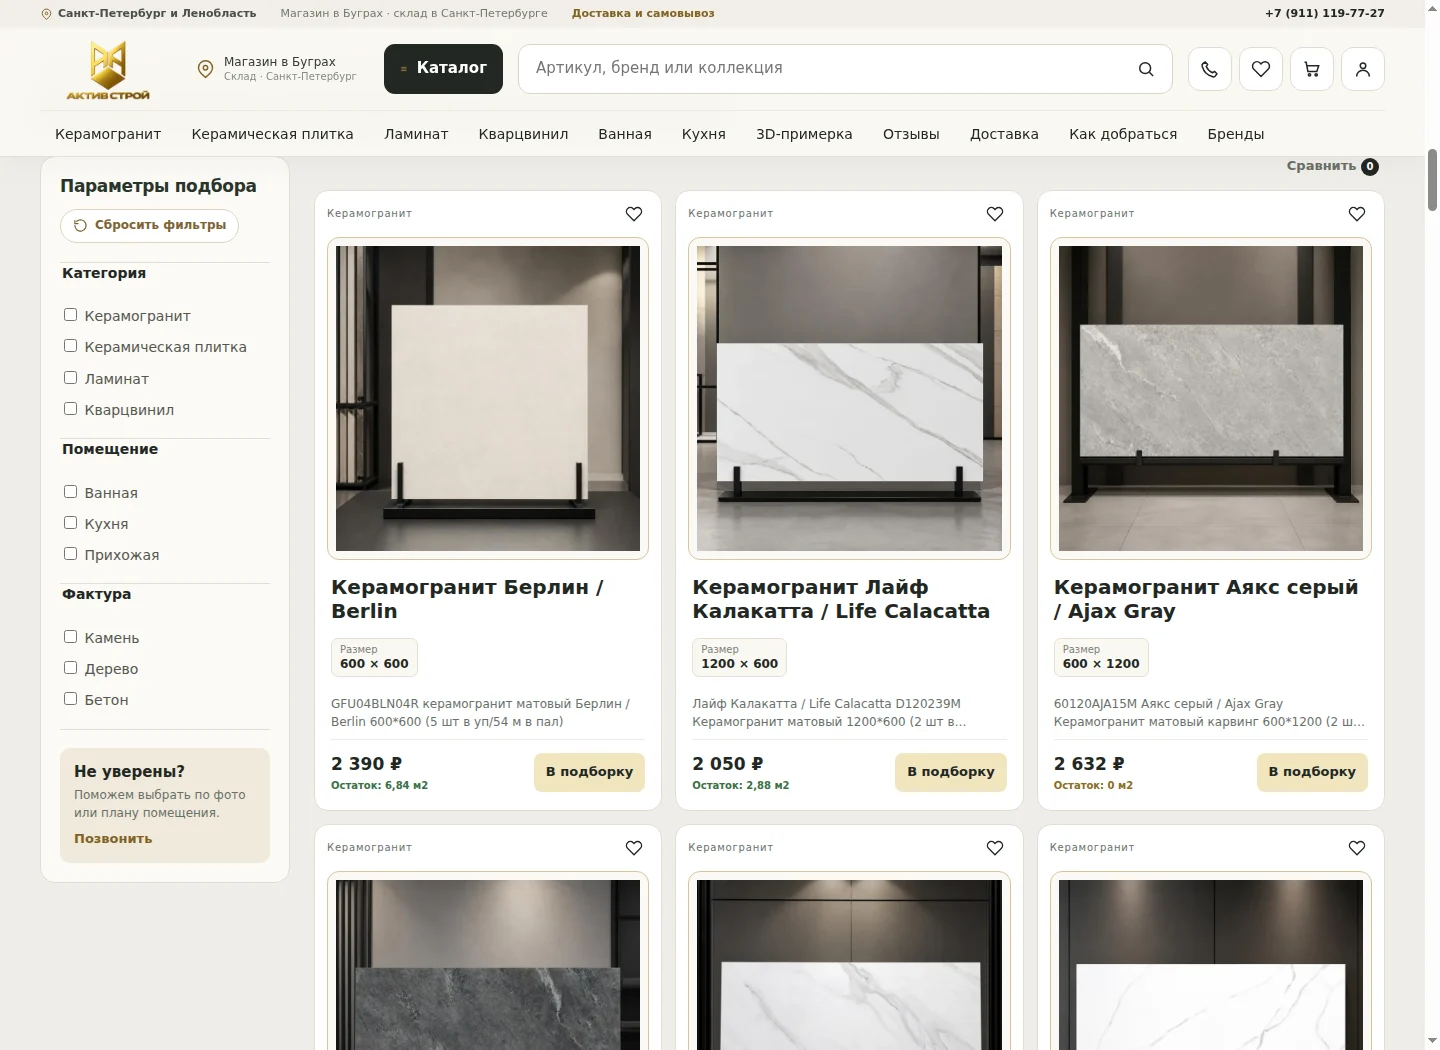Screen dimensions: 1440x1050
Task: Open the Life Calacatta product image
Action: (849, 398)
